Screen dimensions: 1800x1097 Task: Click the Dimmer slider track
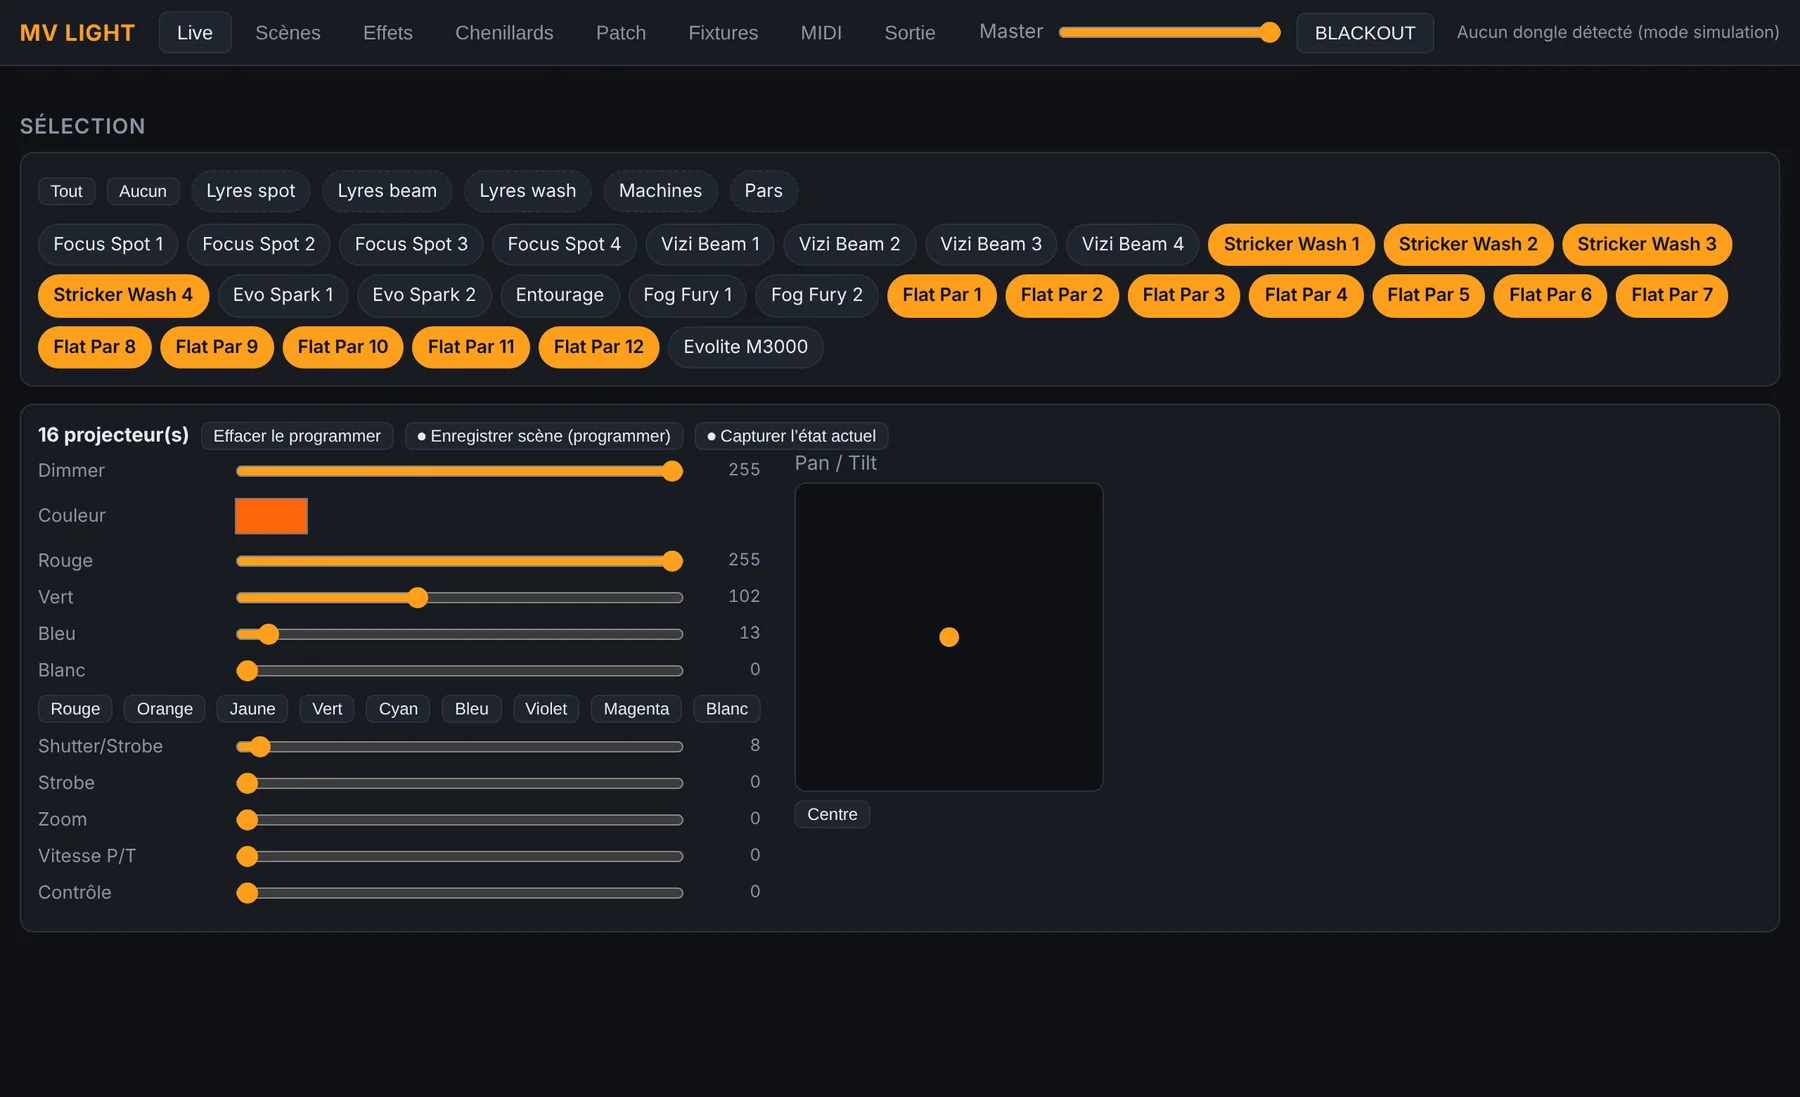460,471
